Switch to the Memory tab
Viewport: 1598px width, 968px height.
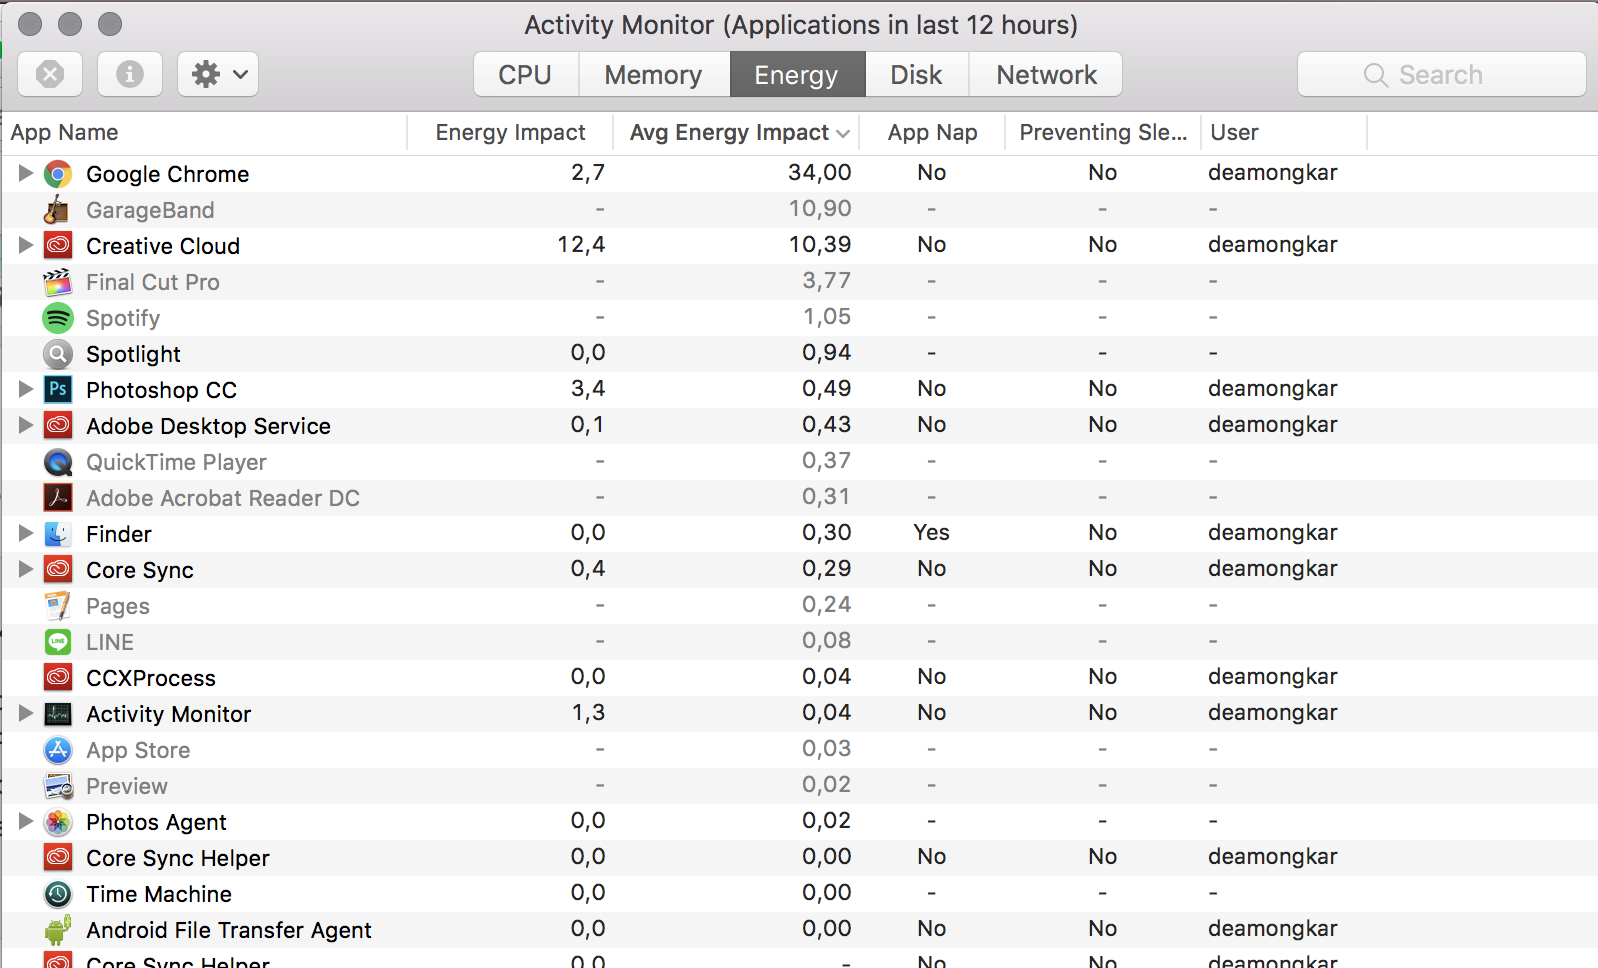pyautogui.click(x=653, y=75)
